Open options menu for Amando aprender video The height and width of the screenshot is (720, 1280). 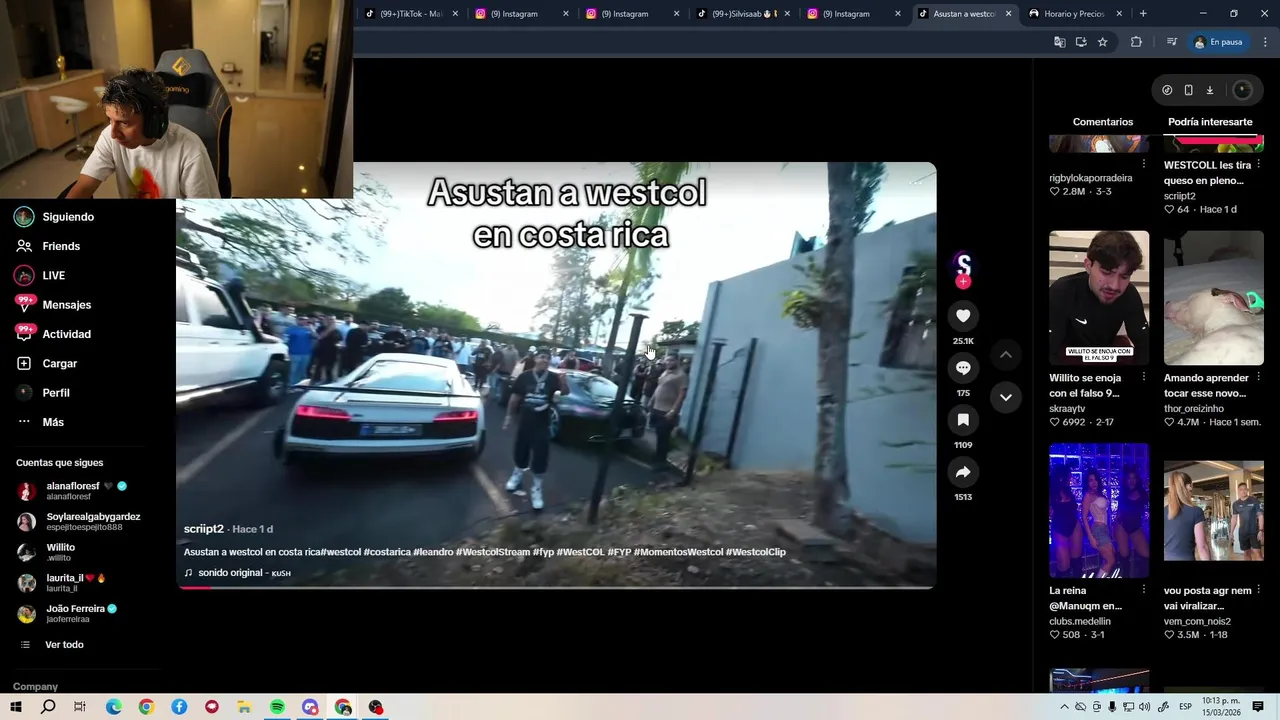click(x=1258, y=377)
